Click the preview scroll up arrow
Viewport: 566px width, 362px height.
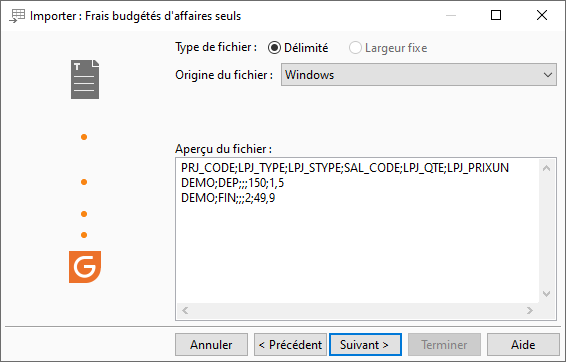point(547,168)
